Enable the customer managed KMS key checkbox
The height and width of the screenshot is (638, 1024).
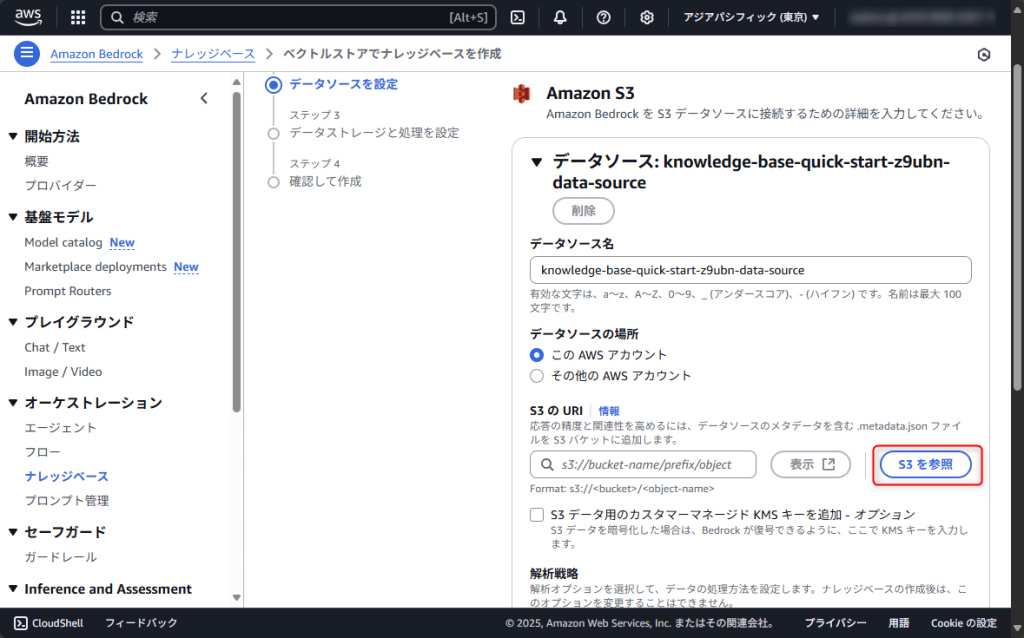[x=537, y=515]
